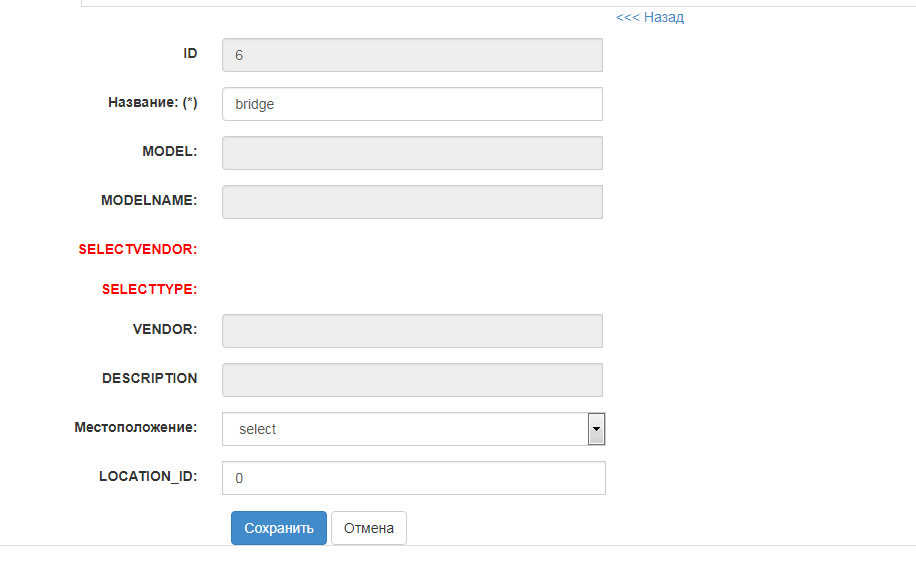Image resolution: width=916 pixels, height=573 pixels.
Task: Click the MODELNAME input field
Action: (x=412, y=202)
